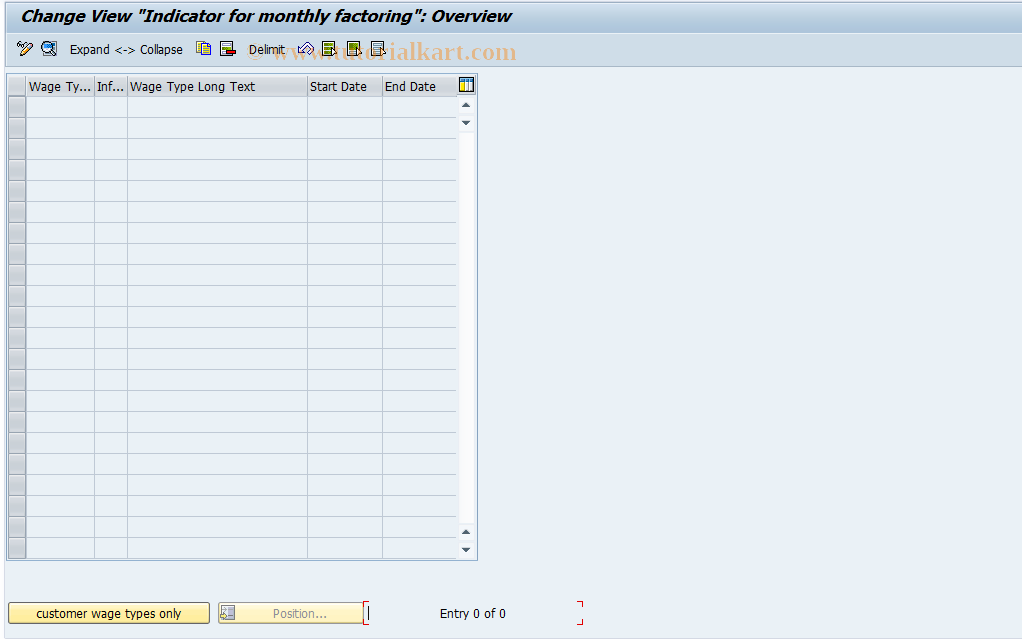Screen dimensions: 1022x639
Task: Click Expand <-> Collapse button
Action: (x=126, y=50)
